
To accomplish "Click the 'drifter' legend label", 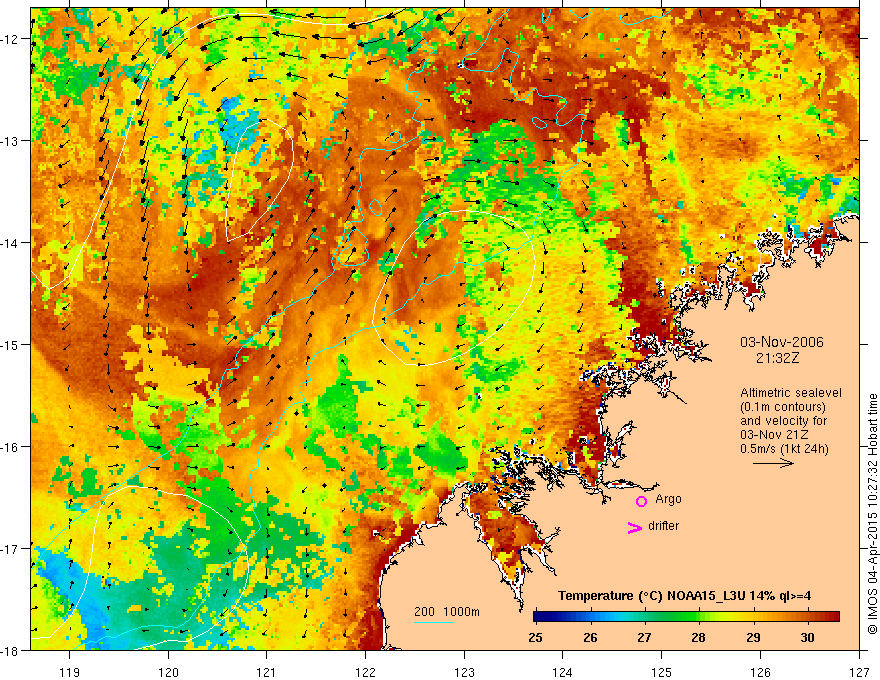I will (x=663, y=526).
